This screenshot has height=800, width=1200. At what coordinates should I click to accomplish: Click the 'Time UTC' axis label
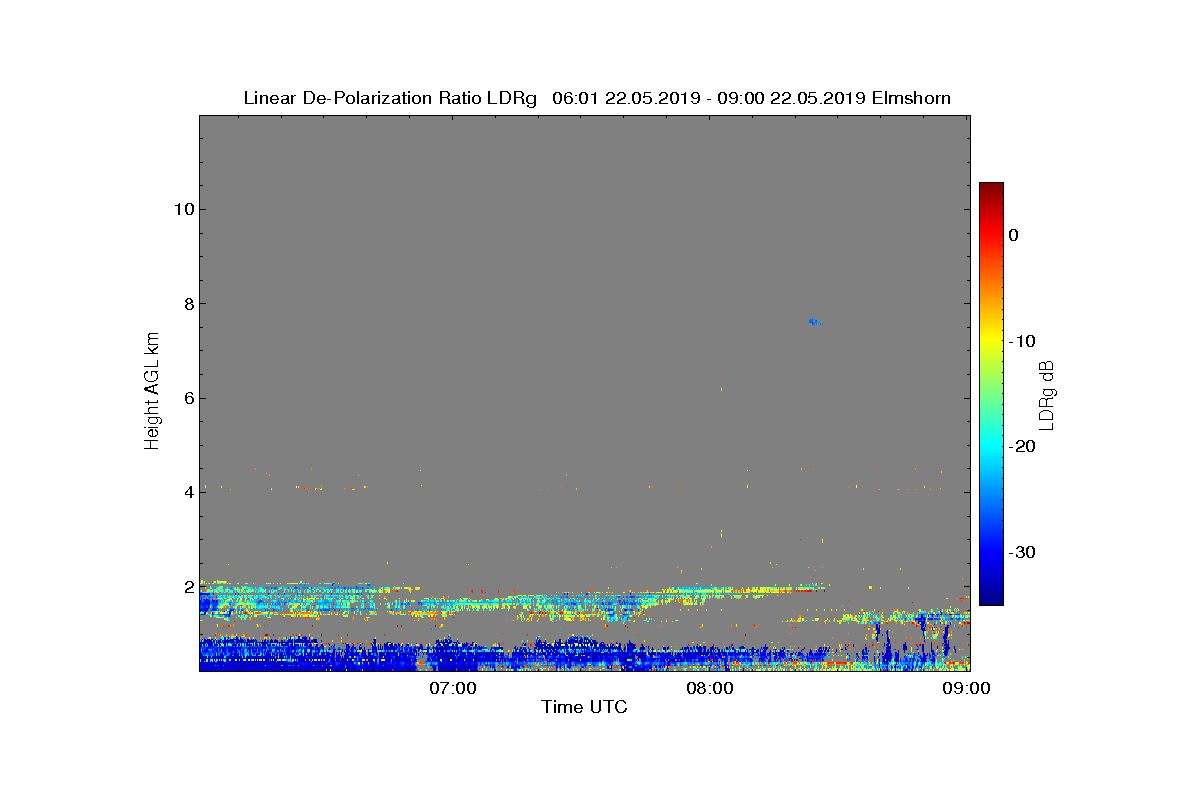(x=584, y=707)
